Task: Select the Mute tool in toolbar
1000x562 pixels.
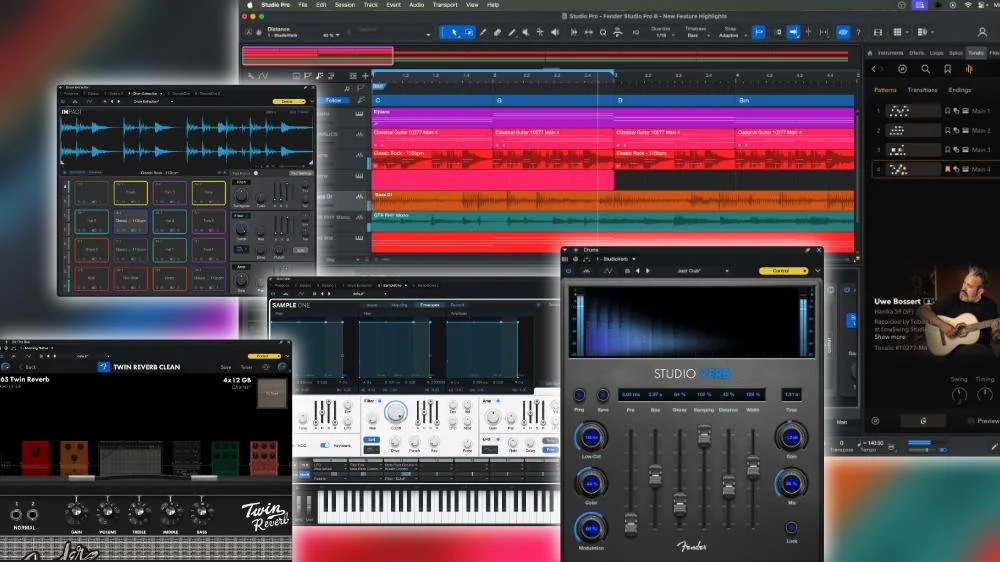Action: (526, 32)
